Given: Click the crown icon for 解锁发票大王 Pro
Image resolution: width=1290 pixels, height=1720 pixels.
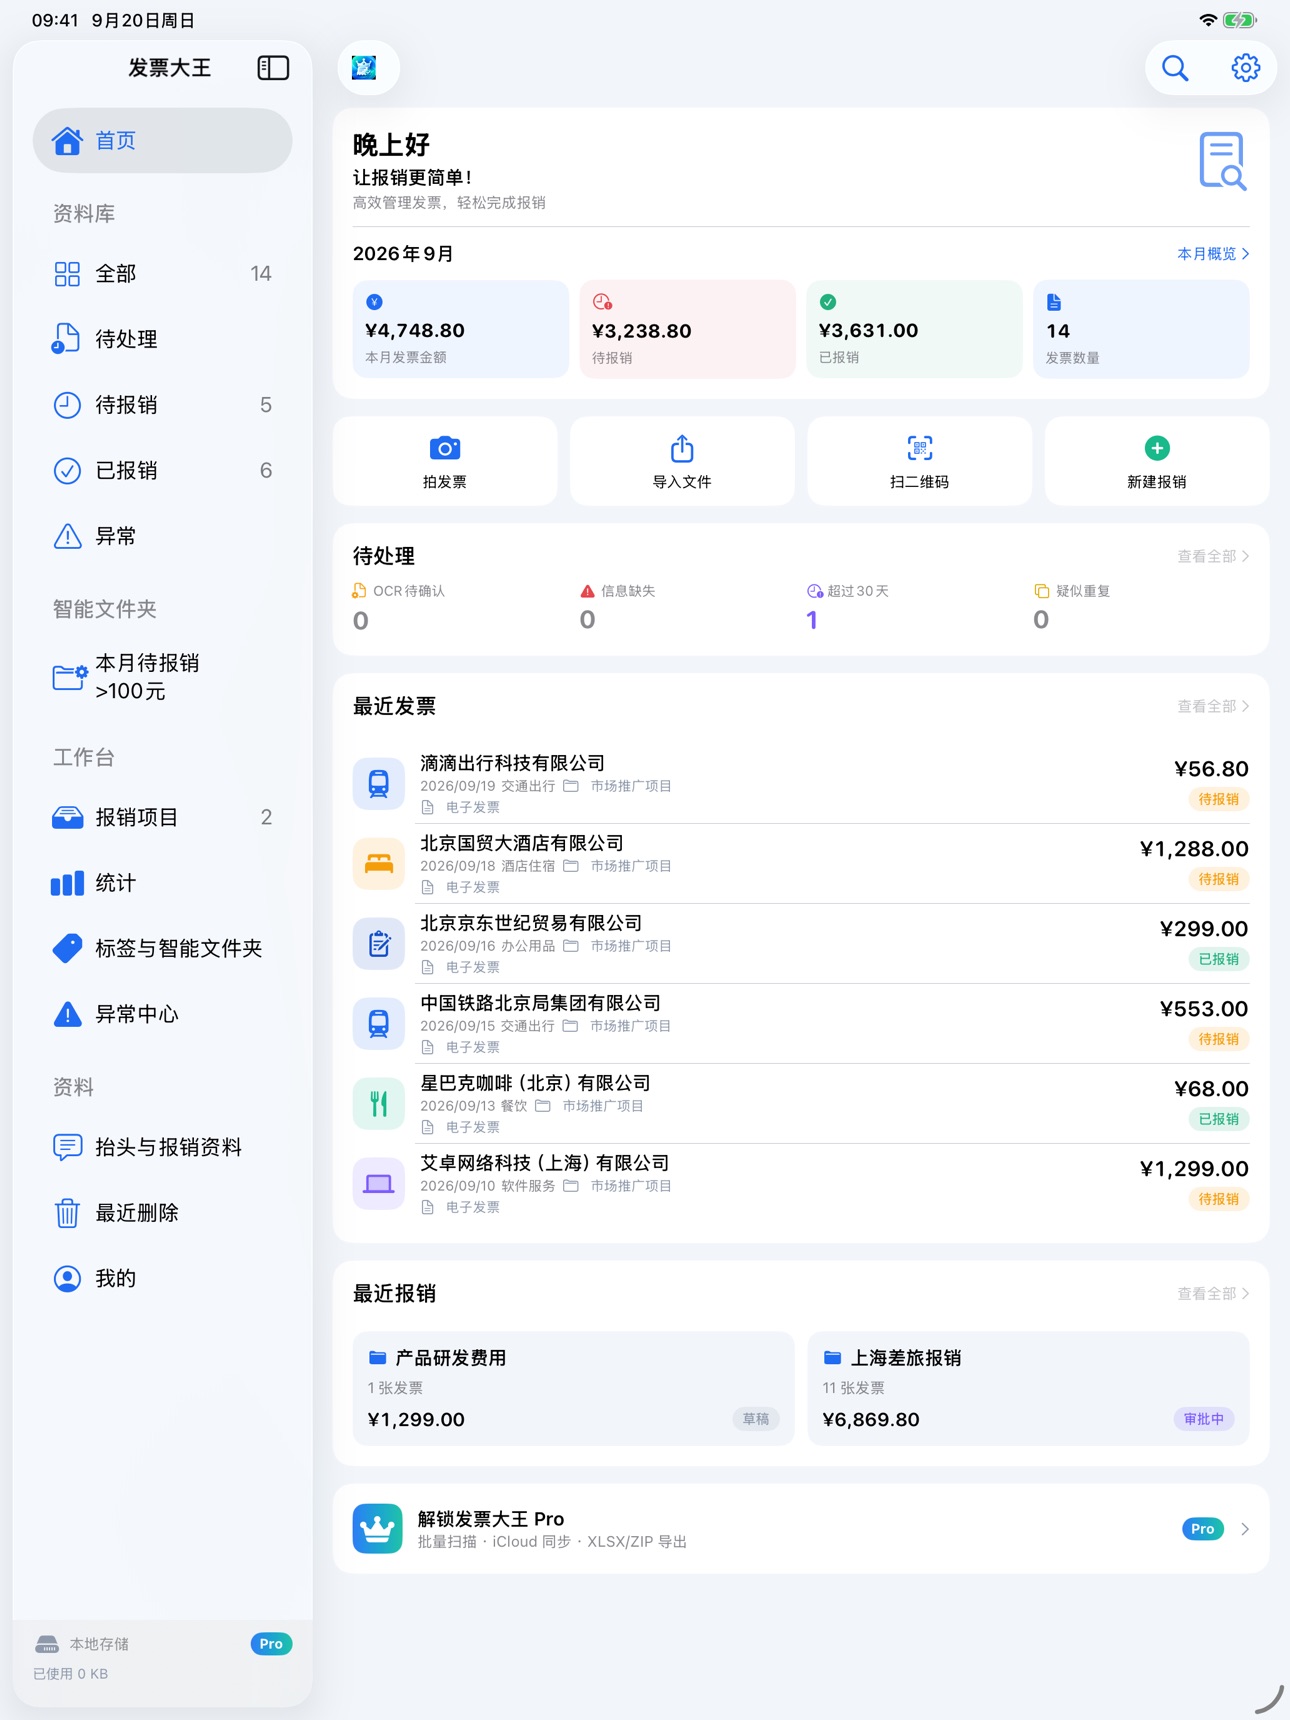Looking at the screenshot, I should pyautogui.click(x=378, y=1528).
